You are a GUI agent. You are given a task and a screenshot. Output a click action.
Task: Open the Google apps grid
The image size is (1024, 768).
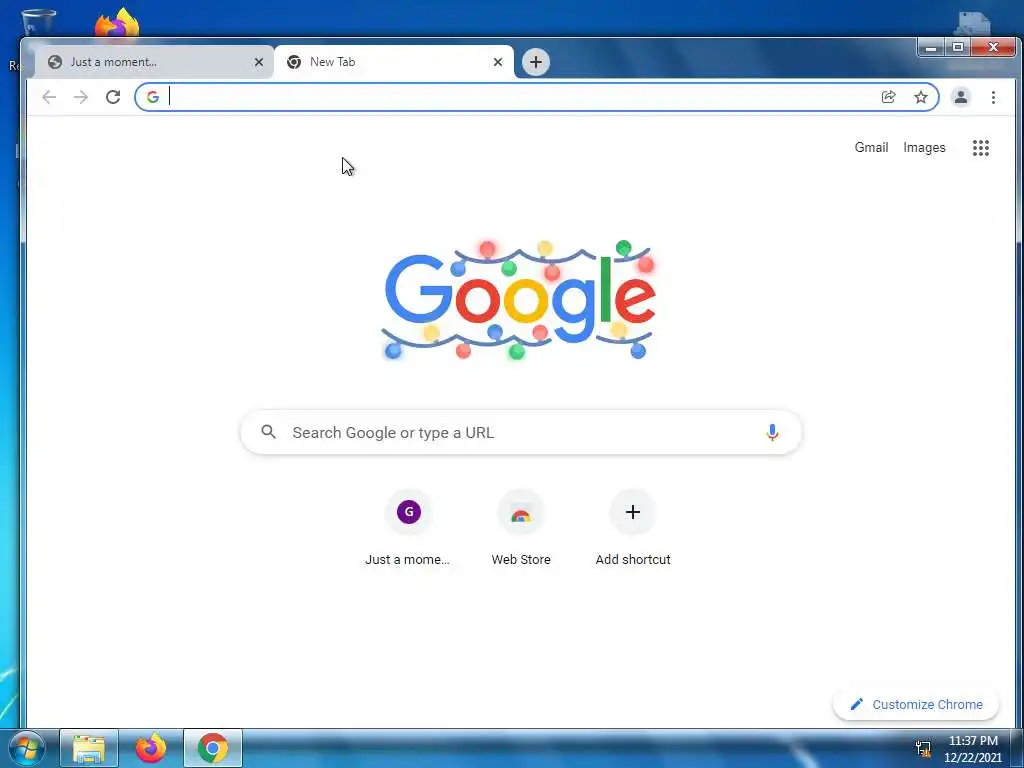[x=980, y=148]
